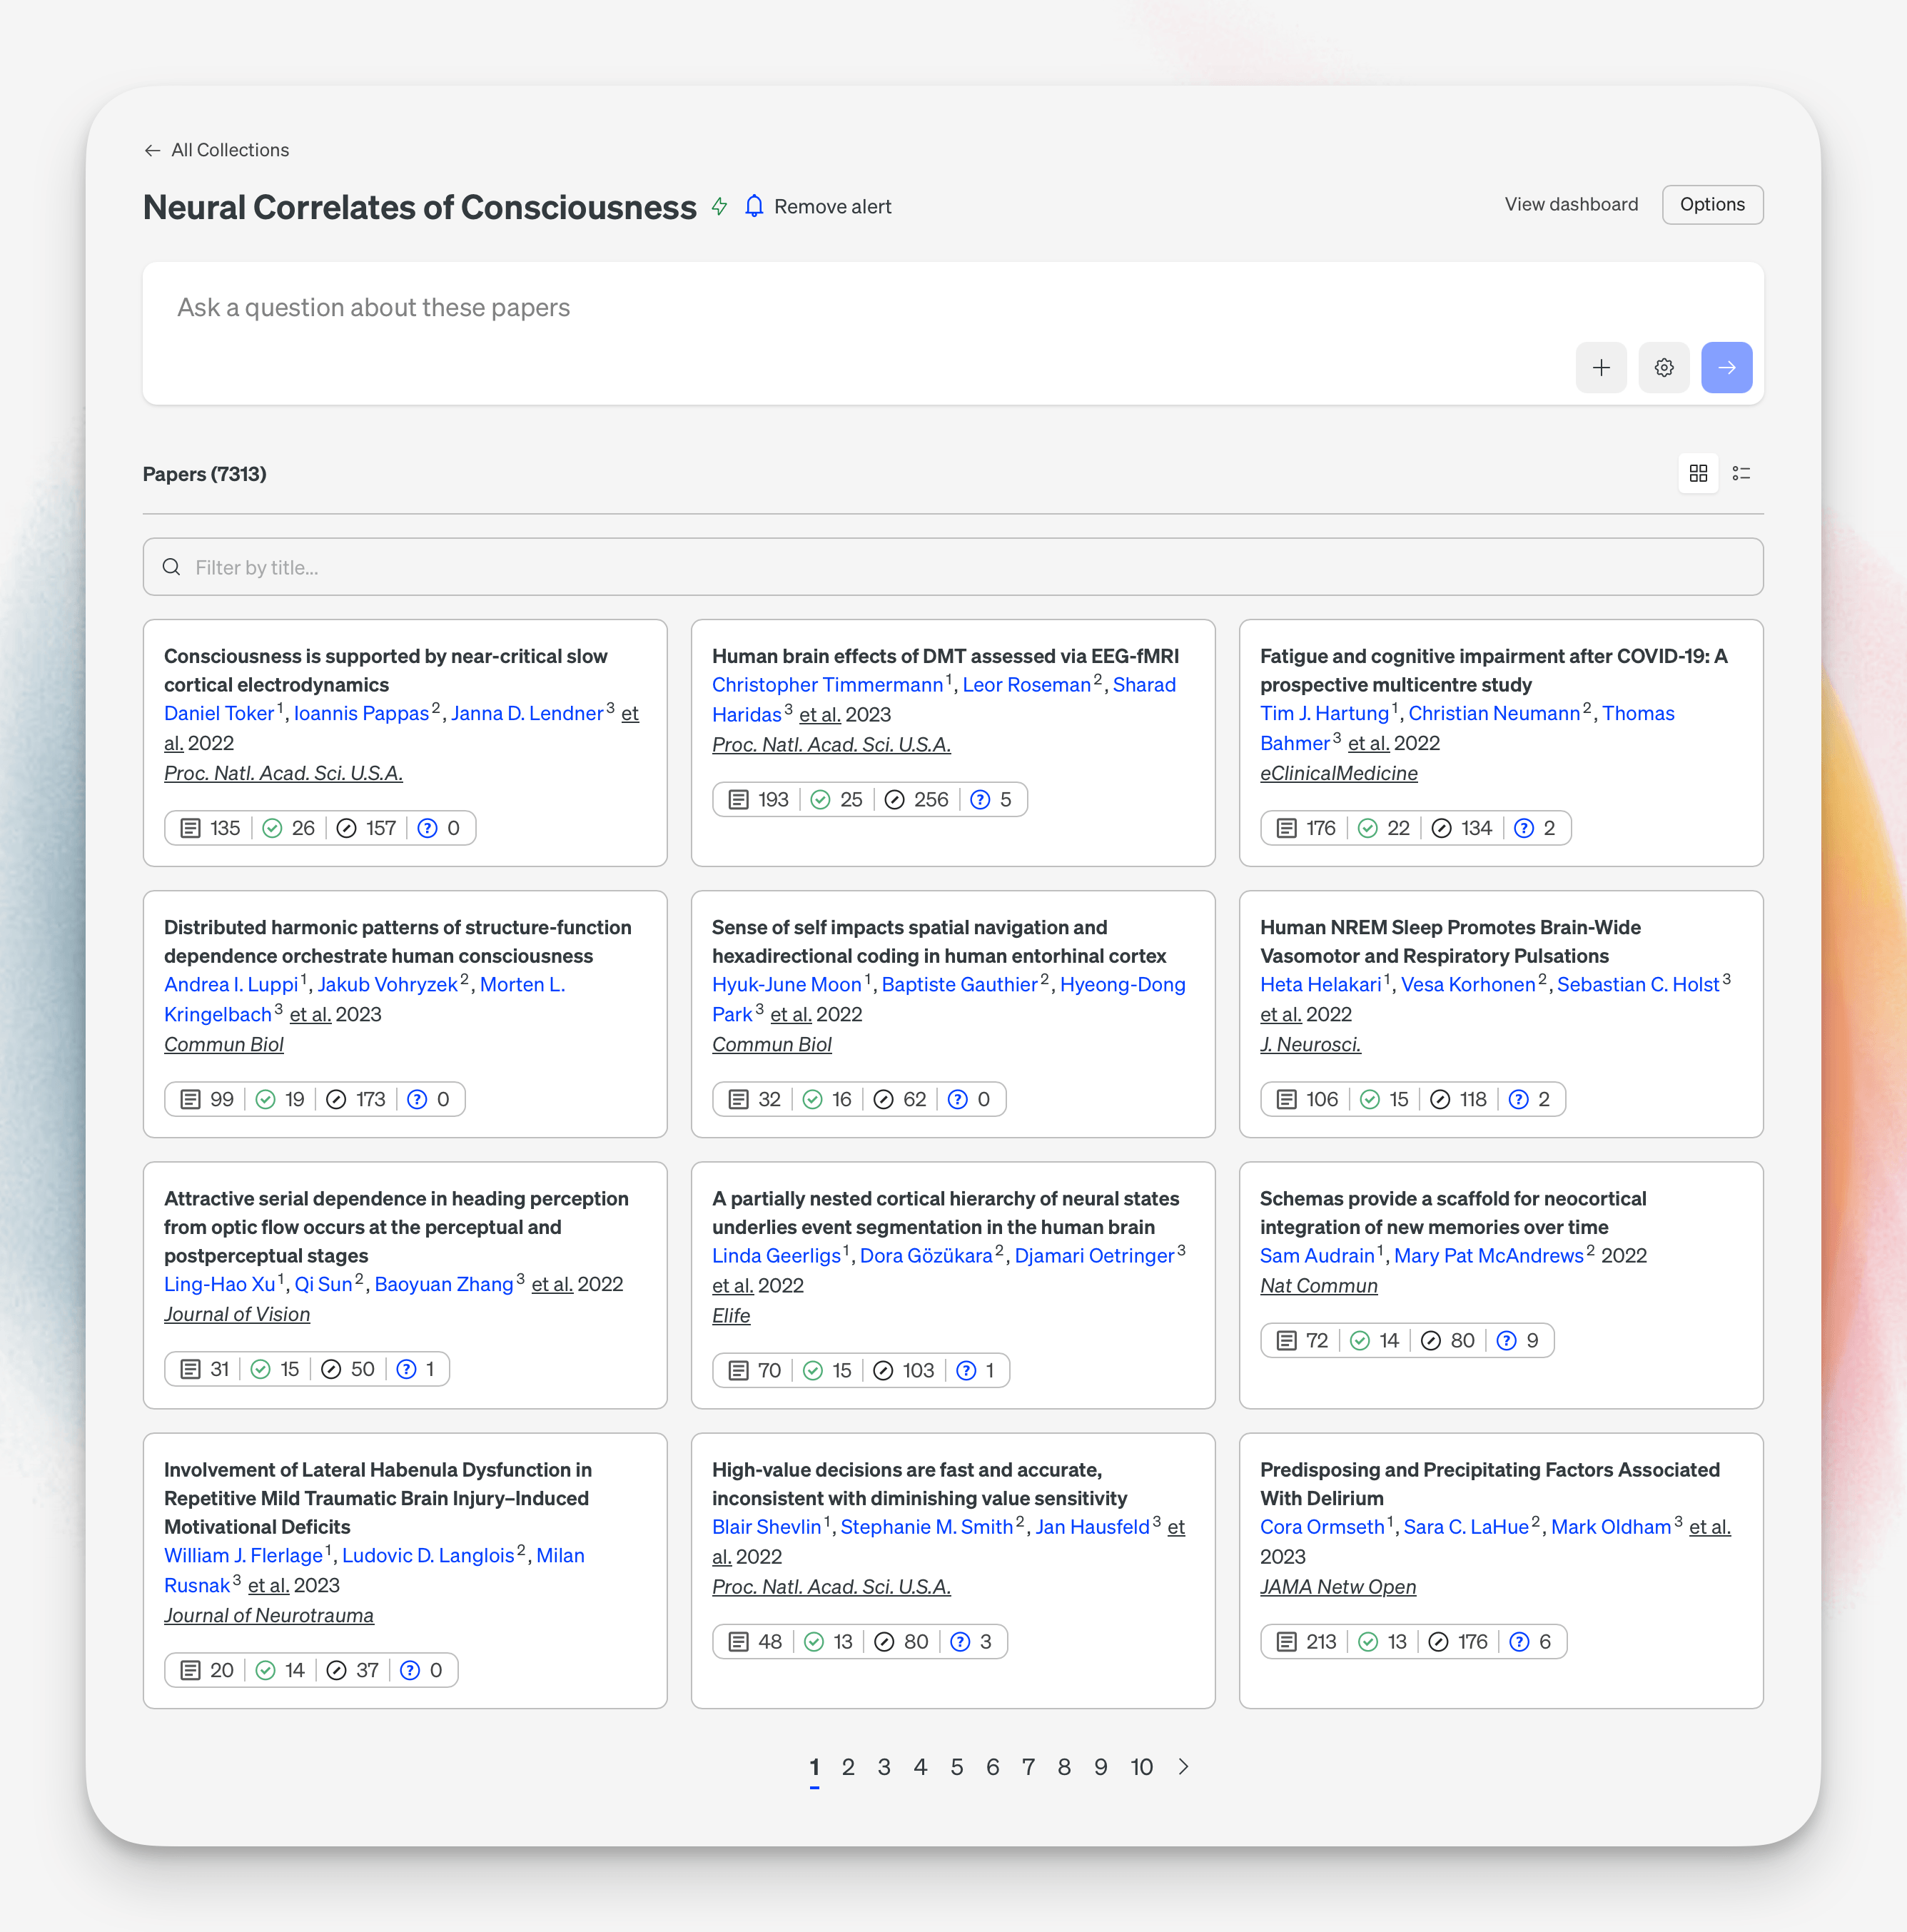
Task: Click the plus icon in the question box
Action: [1601, 368]
